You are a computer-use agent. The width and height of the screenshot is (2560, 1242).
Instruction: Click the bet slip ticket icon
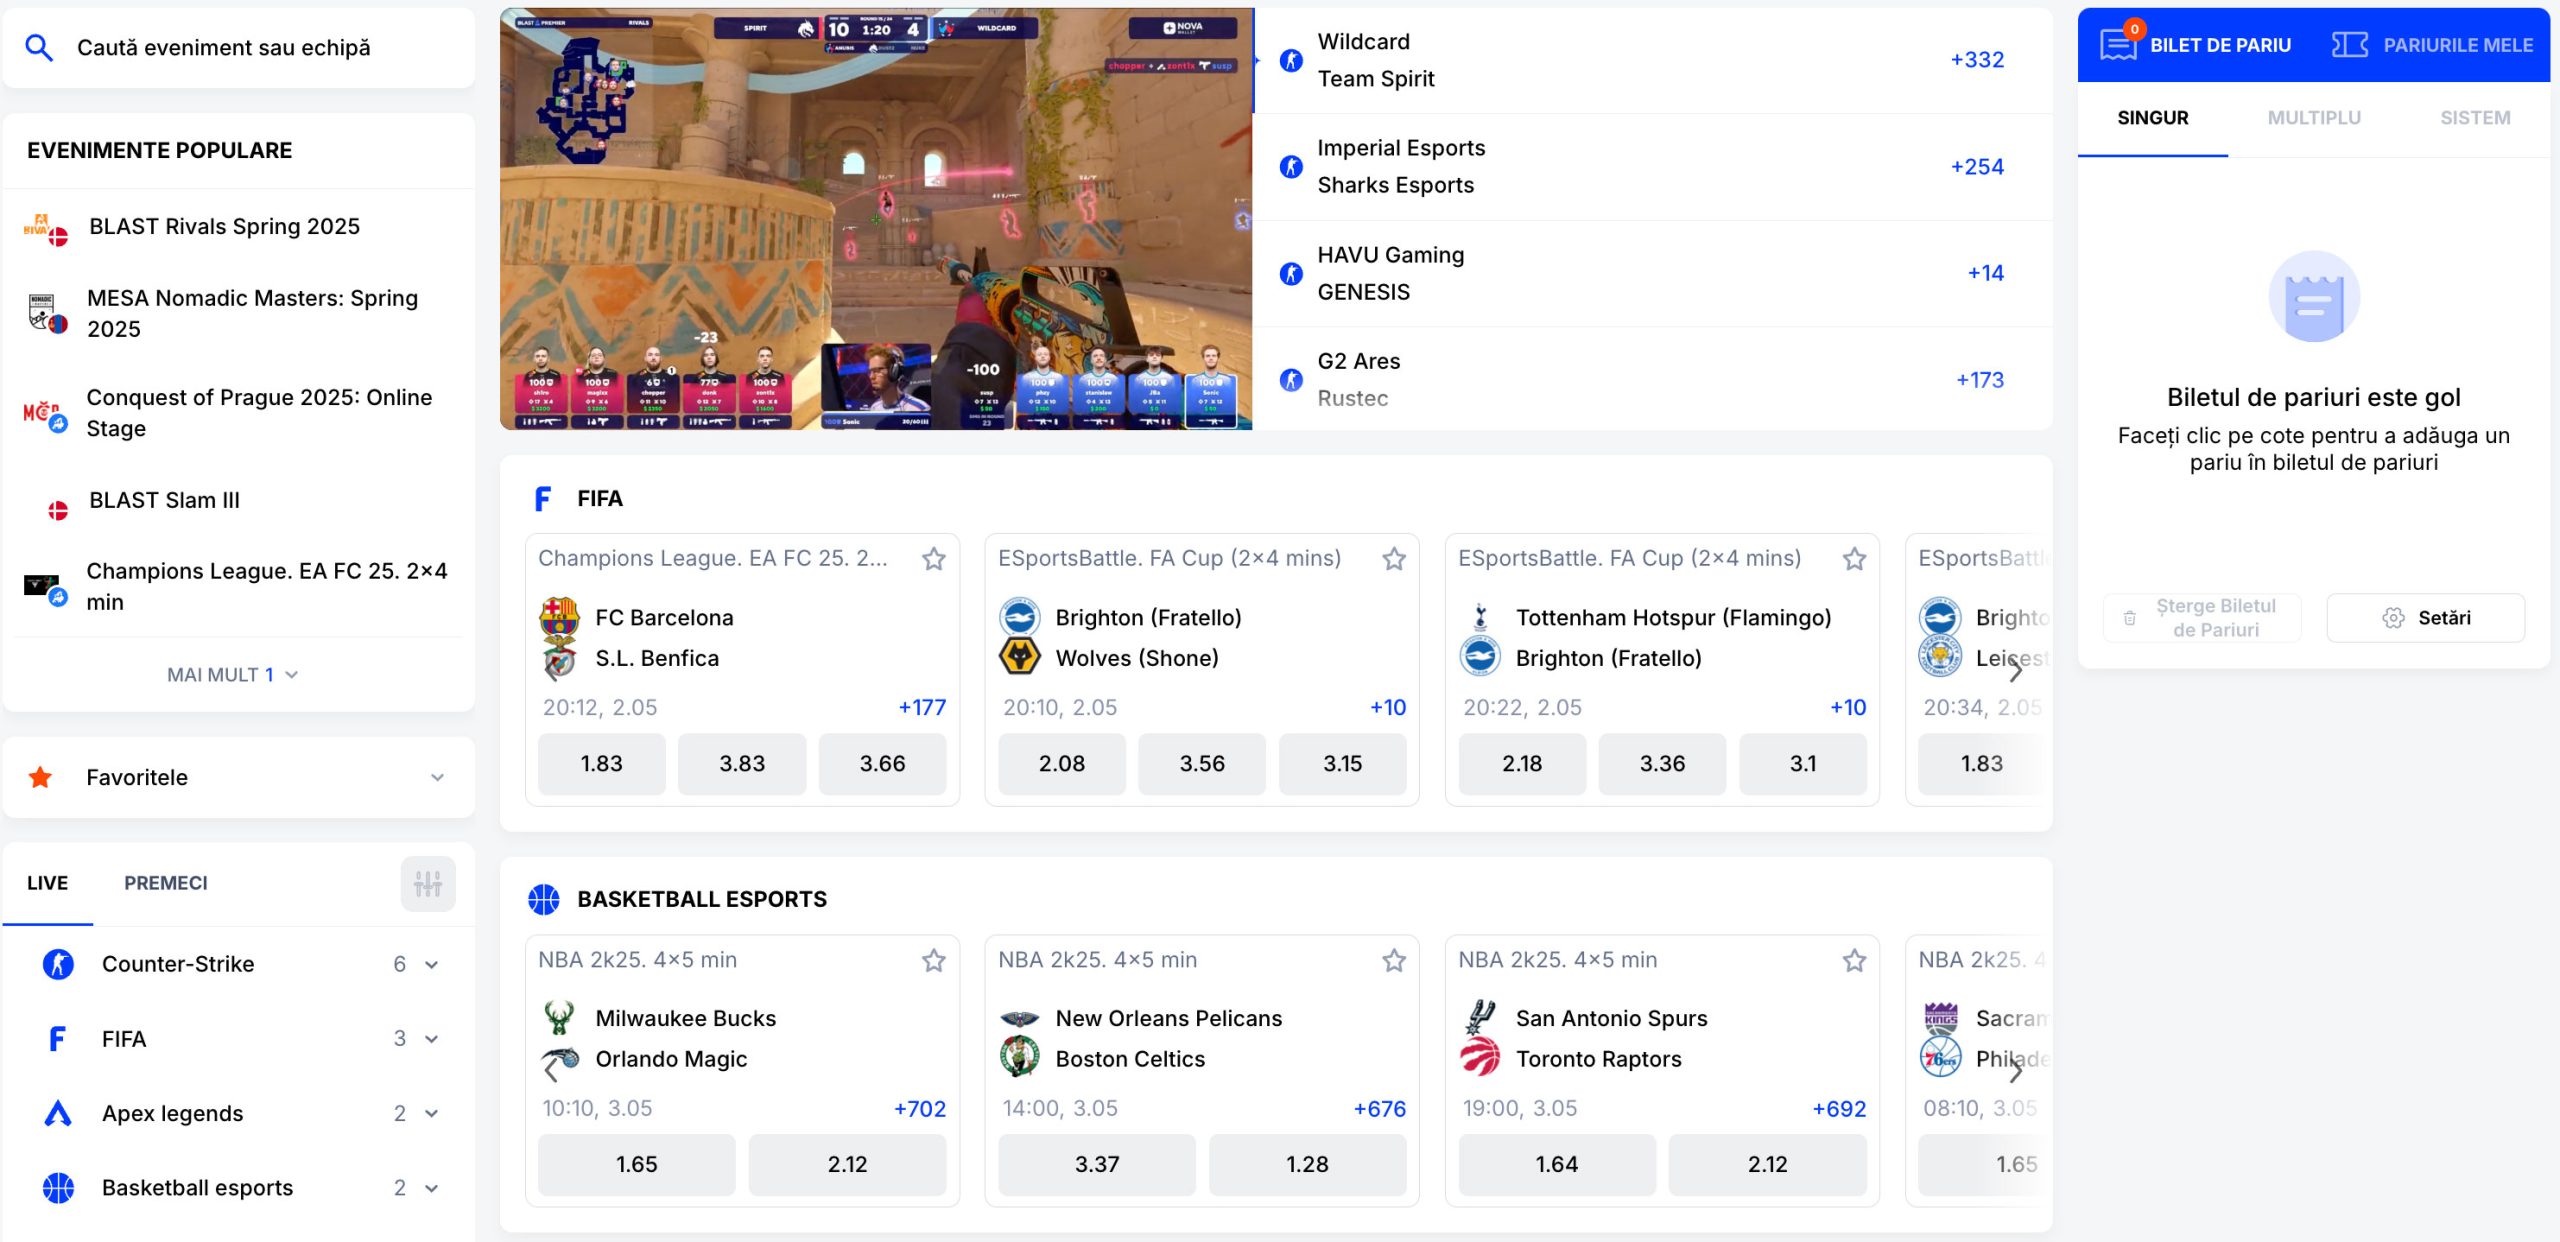point(2118,44)
